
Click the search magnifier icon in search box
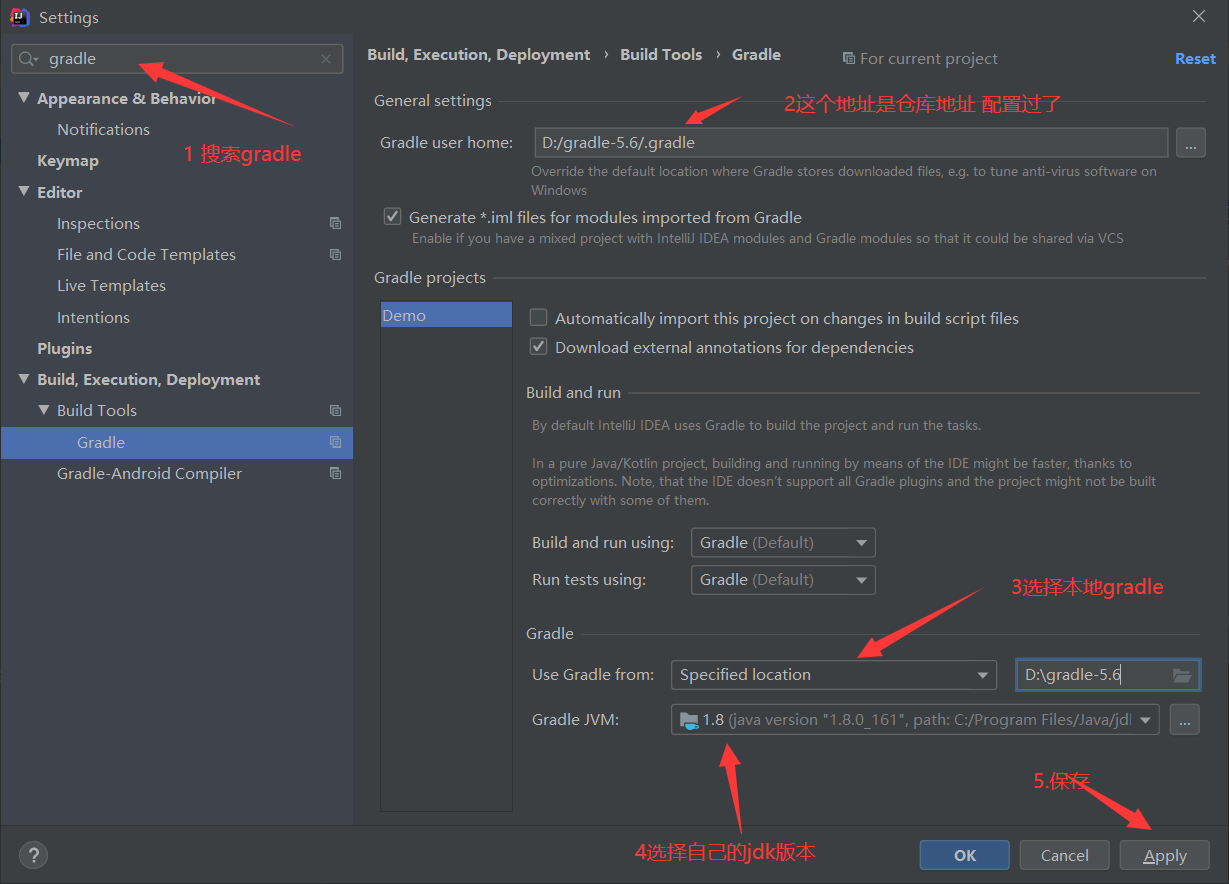28,59
